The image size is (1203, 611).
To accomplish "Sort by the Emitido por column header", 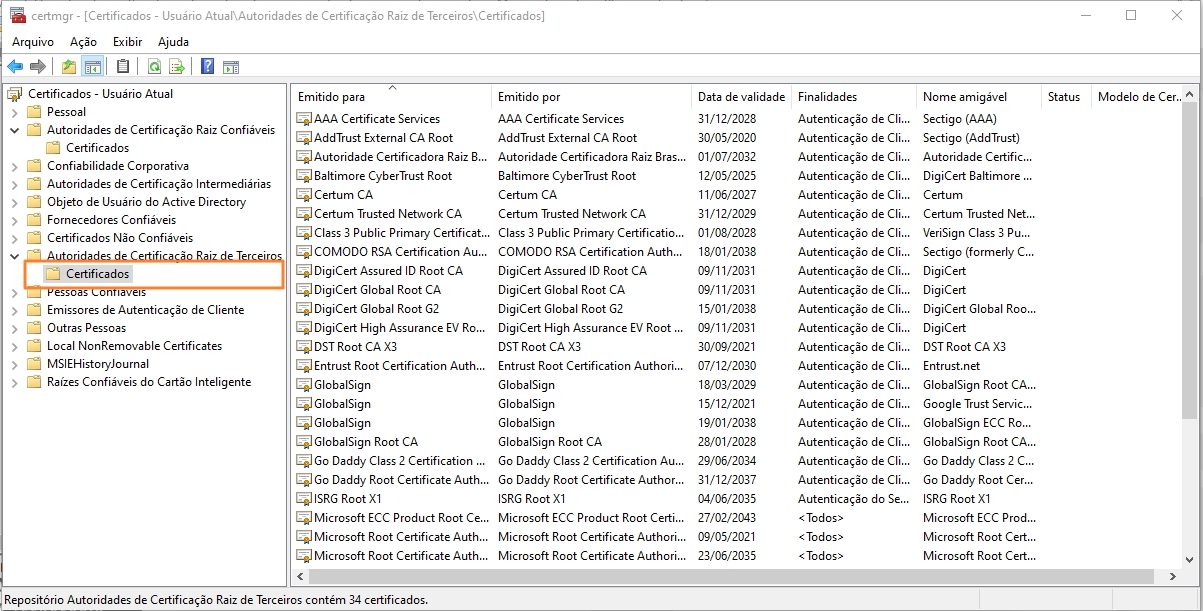I will point(591,97).
